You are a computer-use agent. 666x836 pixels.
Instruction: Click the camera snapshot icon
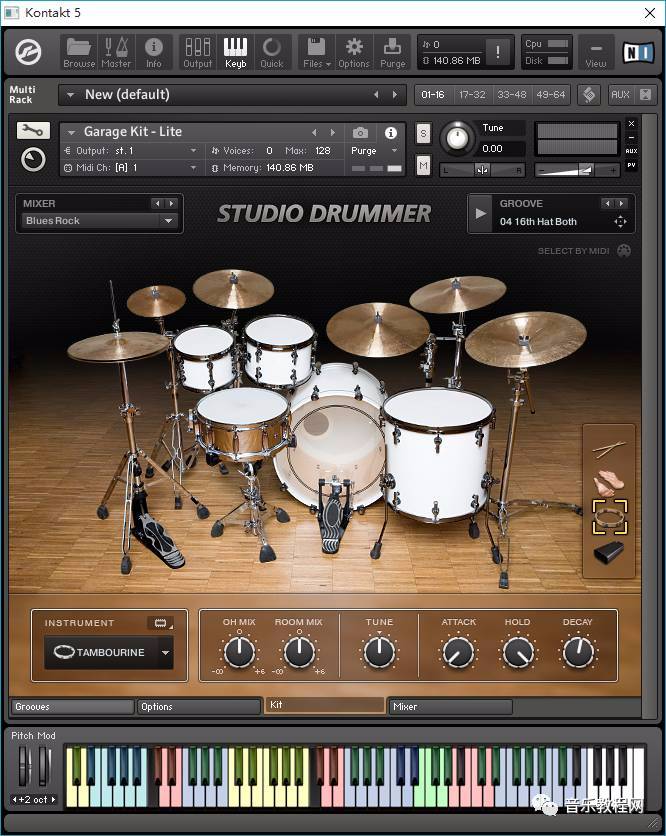[x=360, y=133]
